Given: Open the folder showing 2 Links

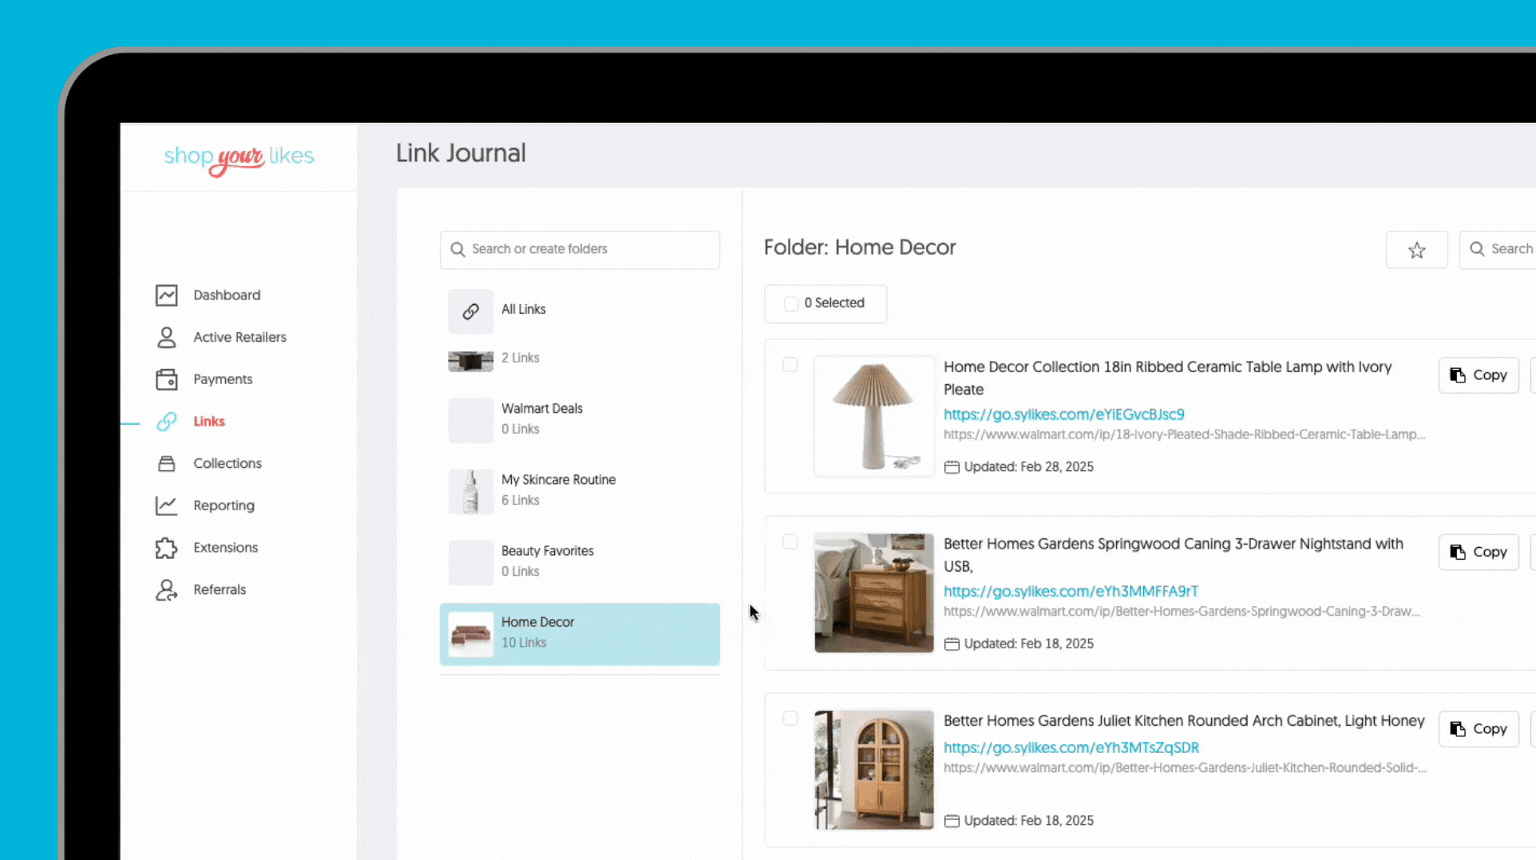Looking at the screenshot, I should [580, 359].
